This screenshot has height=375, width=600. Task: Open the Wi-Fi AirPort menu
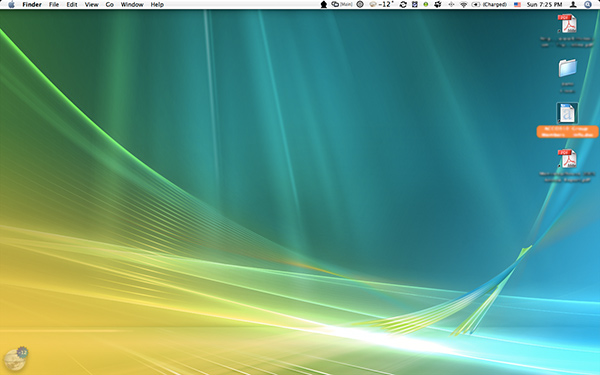[464, 5]
